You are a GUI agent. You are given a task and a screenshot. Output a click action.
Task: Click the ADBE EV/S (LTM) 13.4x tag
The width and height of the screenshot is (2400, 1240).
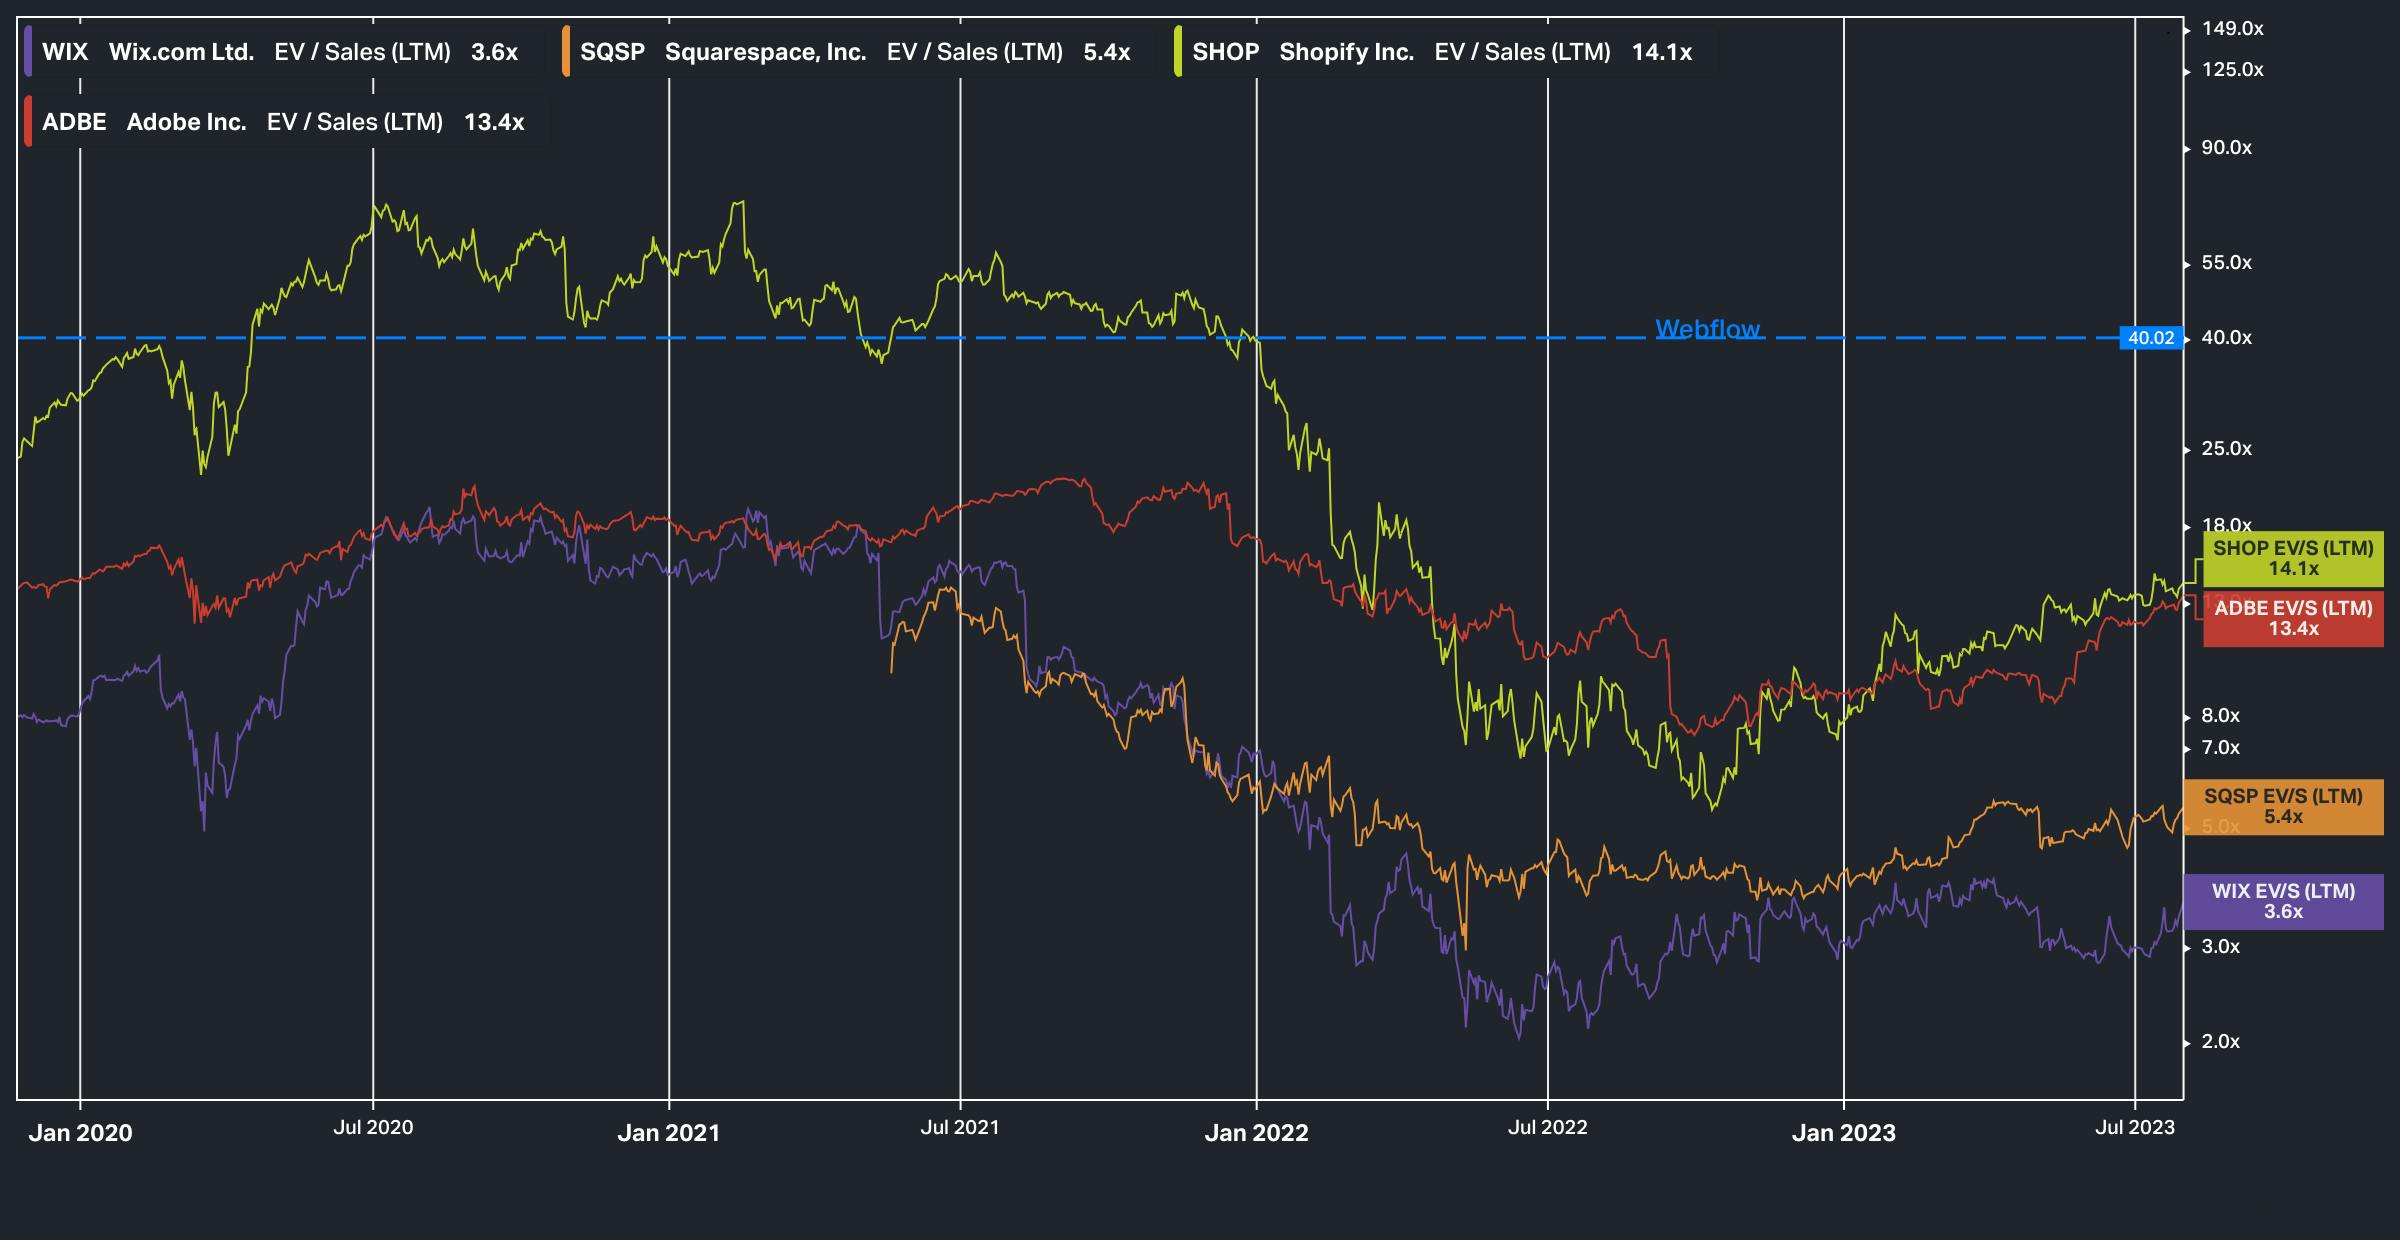point(2292,618)
